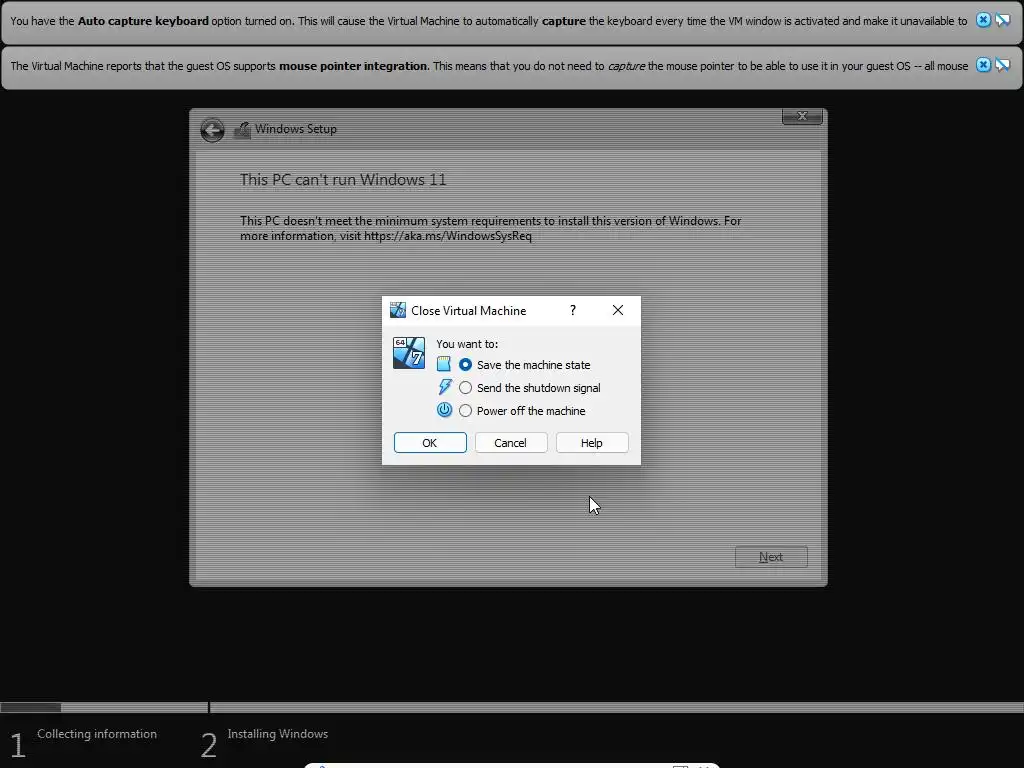
Task: Open Help from the close dialog
Action: [592, 443]
